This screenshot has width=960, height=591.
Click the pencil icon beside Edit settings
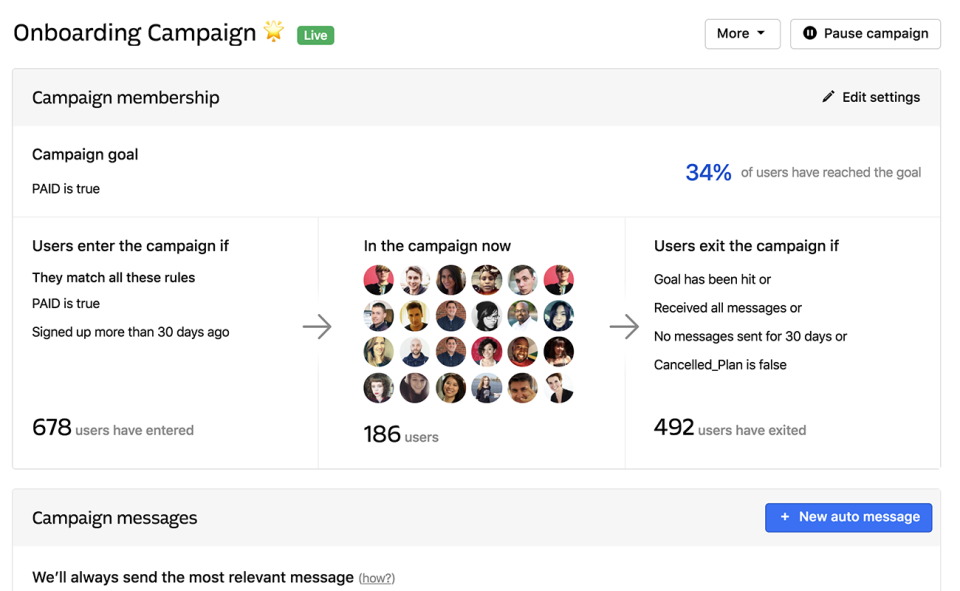tap(828, 97)
